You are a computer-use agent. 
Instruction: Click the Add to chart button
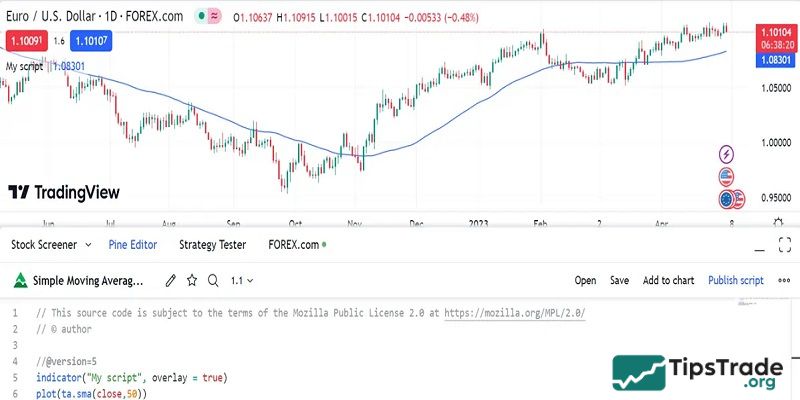[668, 281]
